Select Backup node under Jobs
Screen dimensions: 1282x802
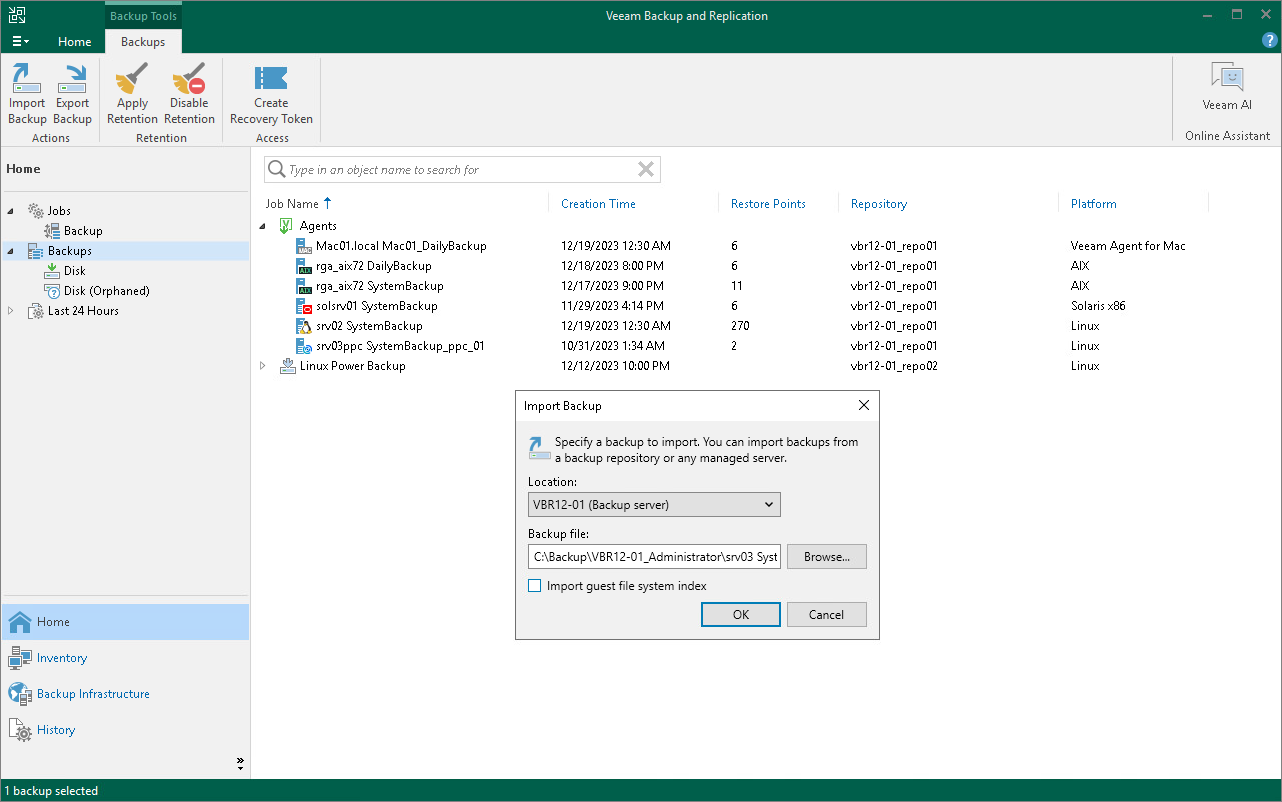(x=83, y=231)
